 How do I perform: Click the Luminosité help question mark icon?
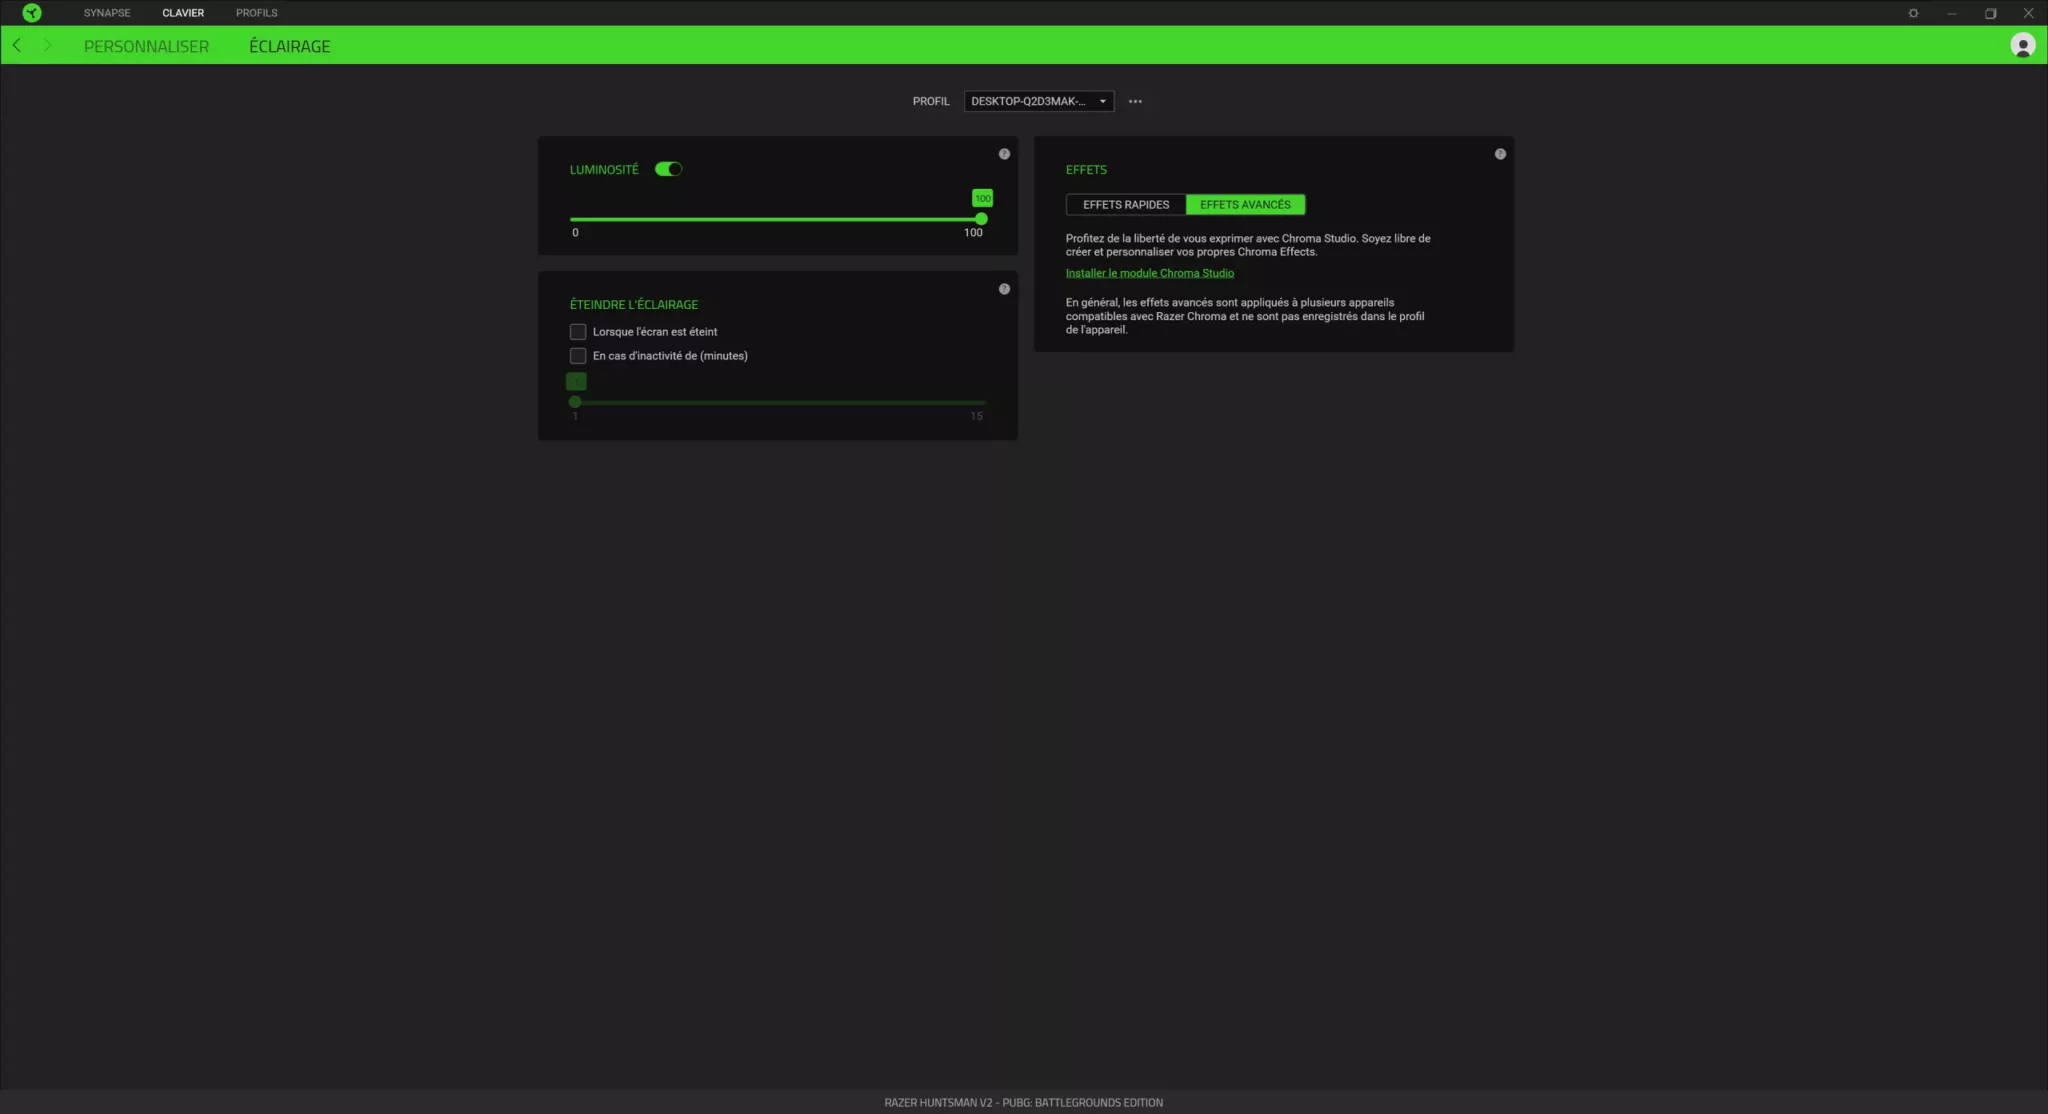tap(1004, 153)
